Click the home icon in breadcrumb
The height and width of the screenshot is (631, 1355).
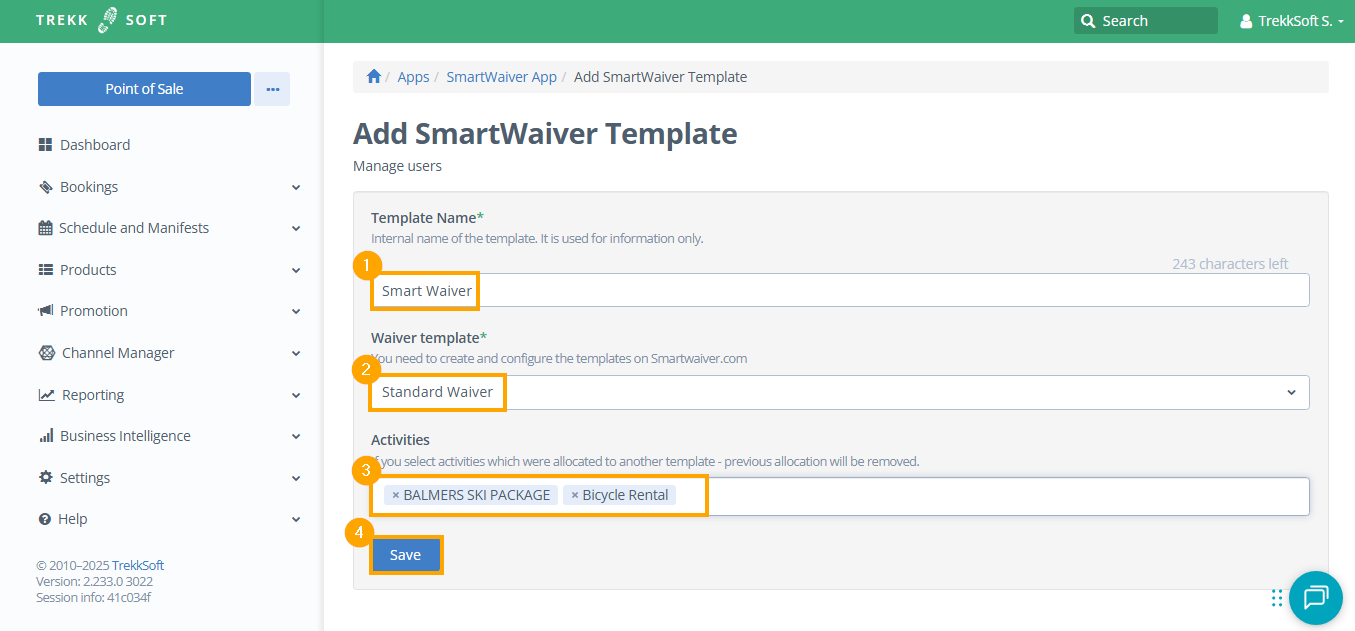[374, 77]
